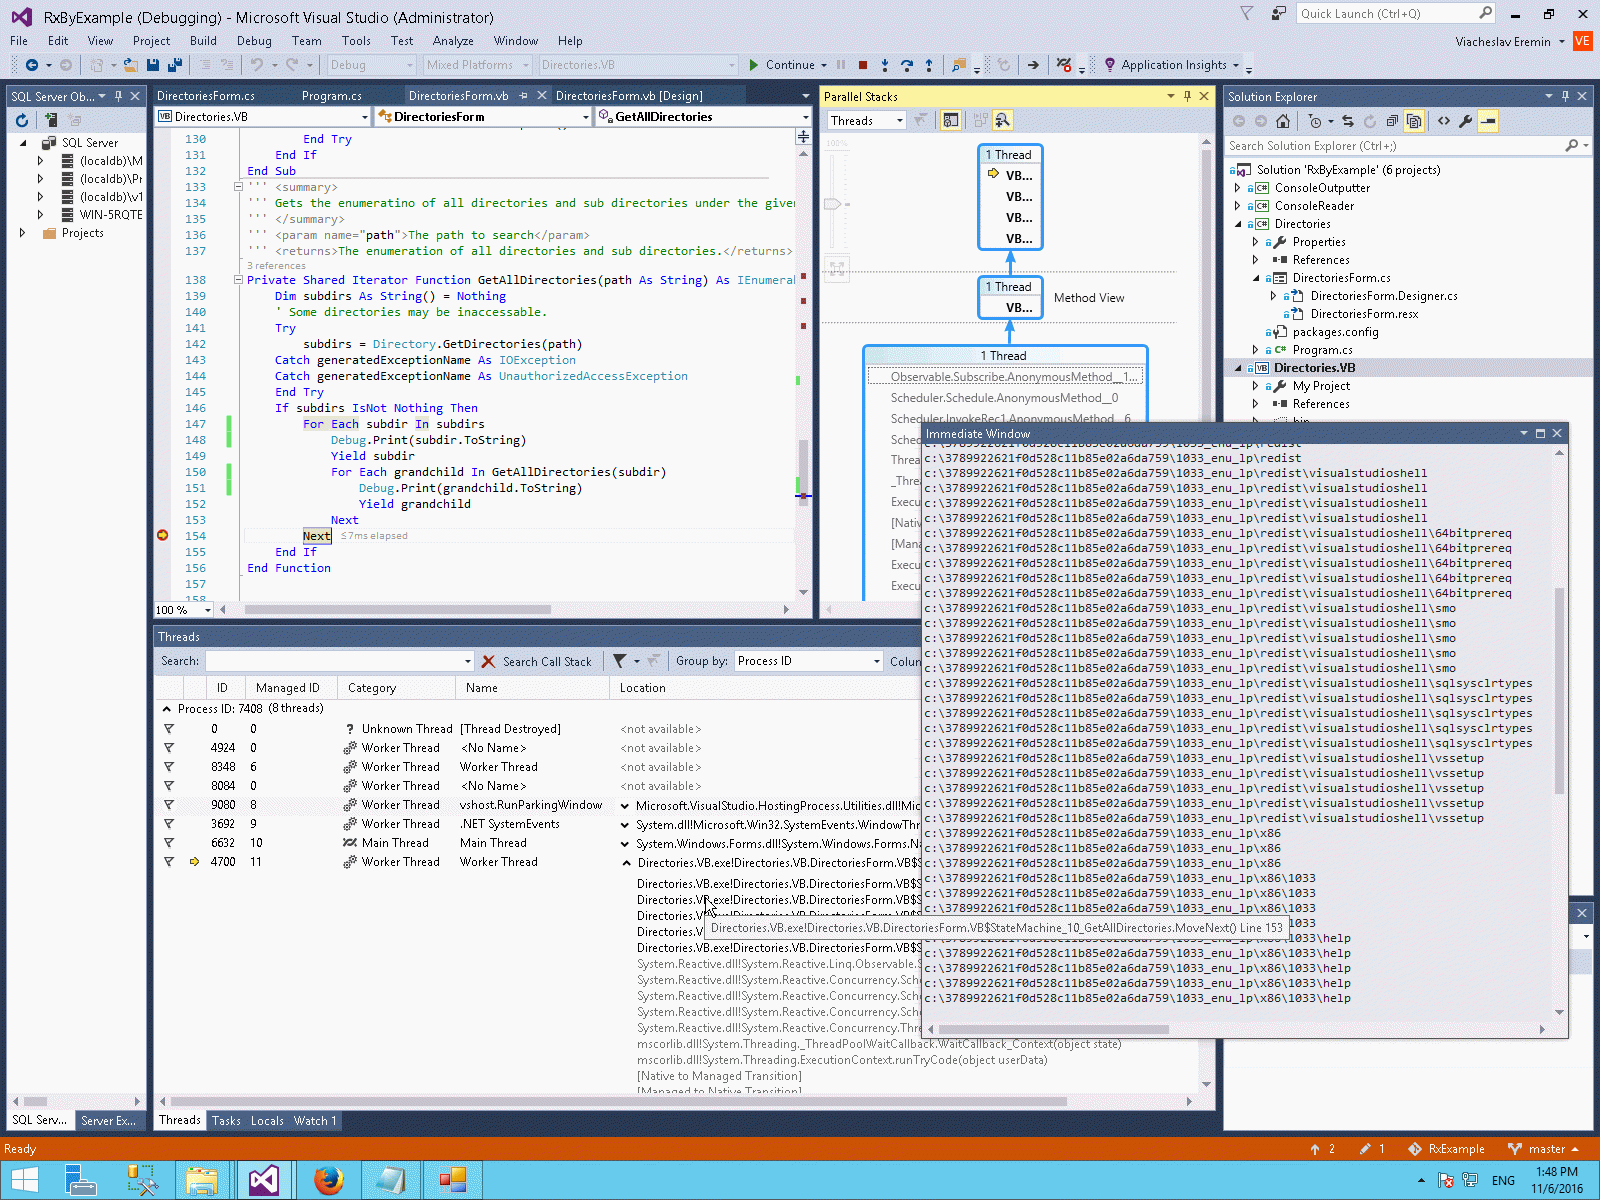Toggle flag on thread 6632 Main Thread
This screenshot has width=1600, height=1200.
pos(169,843)
